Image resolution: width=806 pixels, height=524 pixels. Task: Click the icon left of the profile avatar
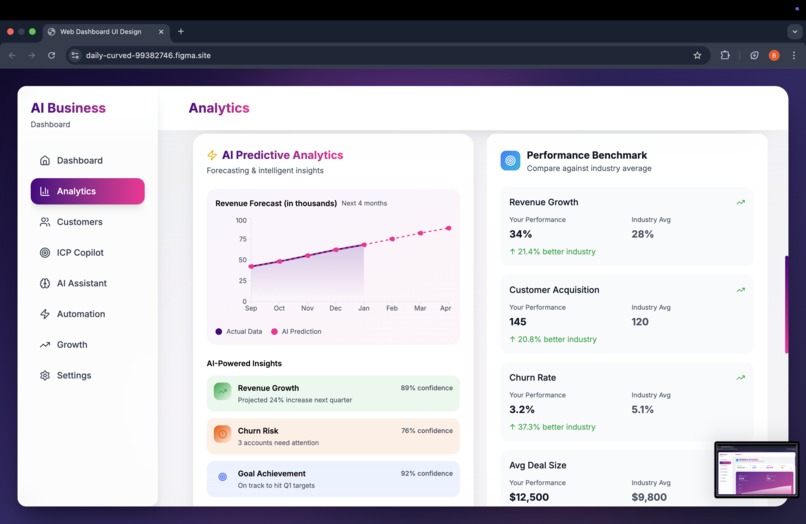point(754,56)
